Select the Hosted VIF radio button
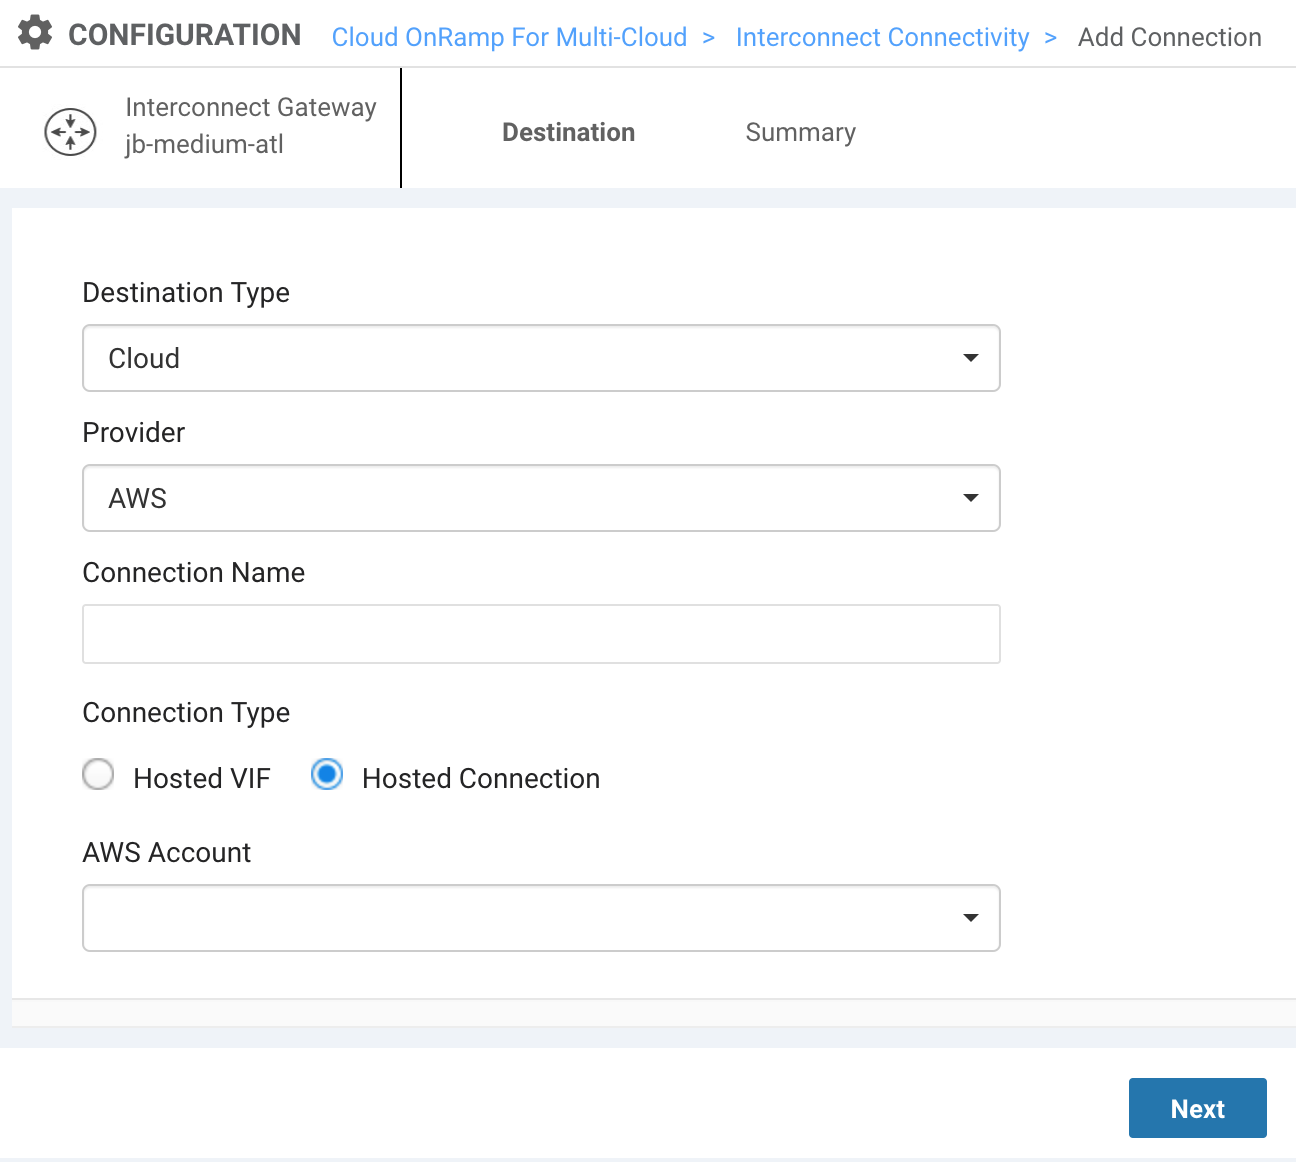 pos(98,775)
